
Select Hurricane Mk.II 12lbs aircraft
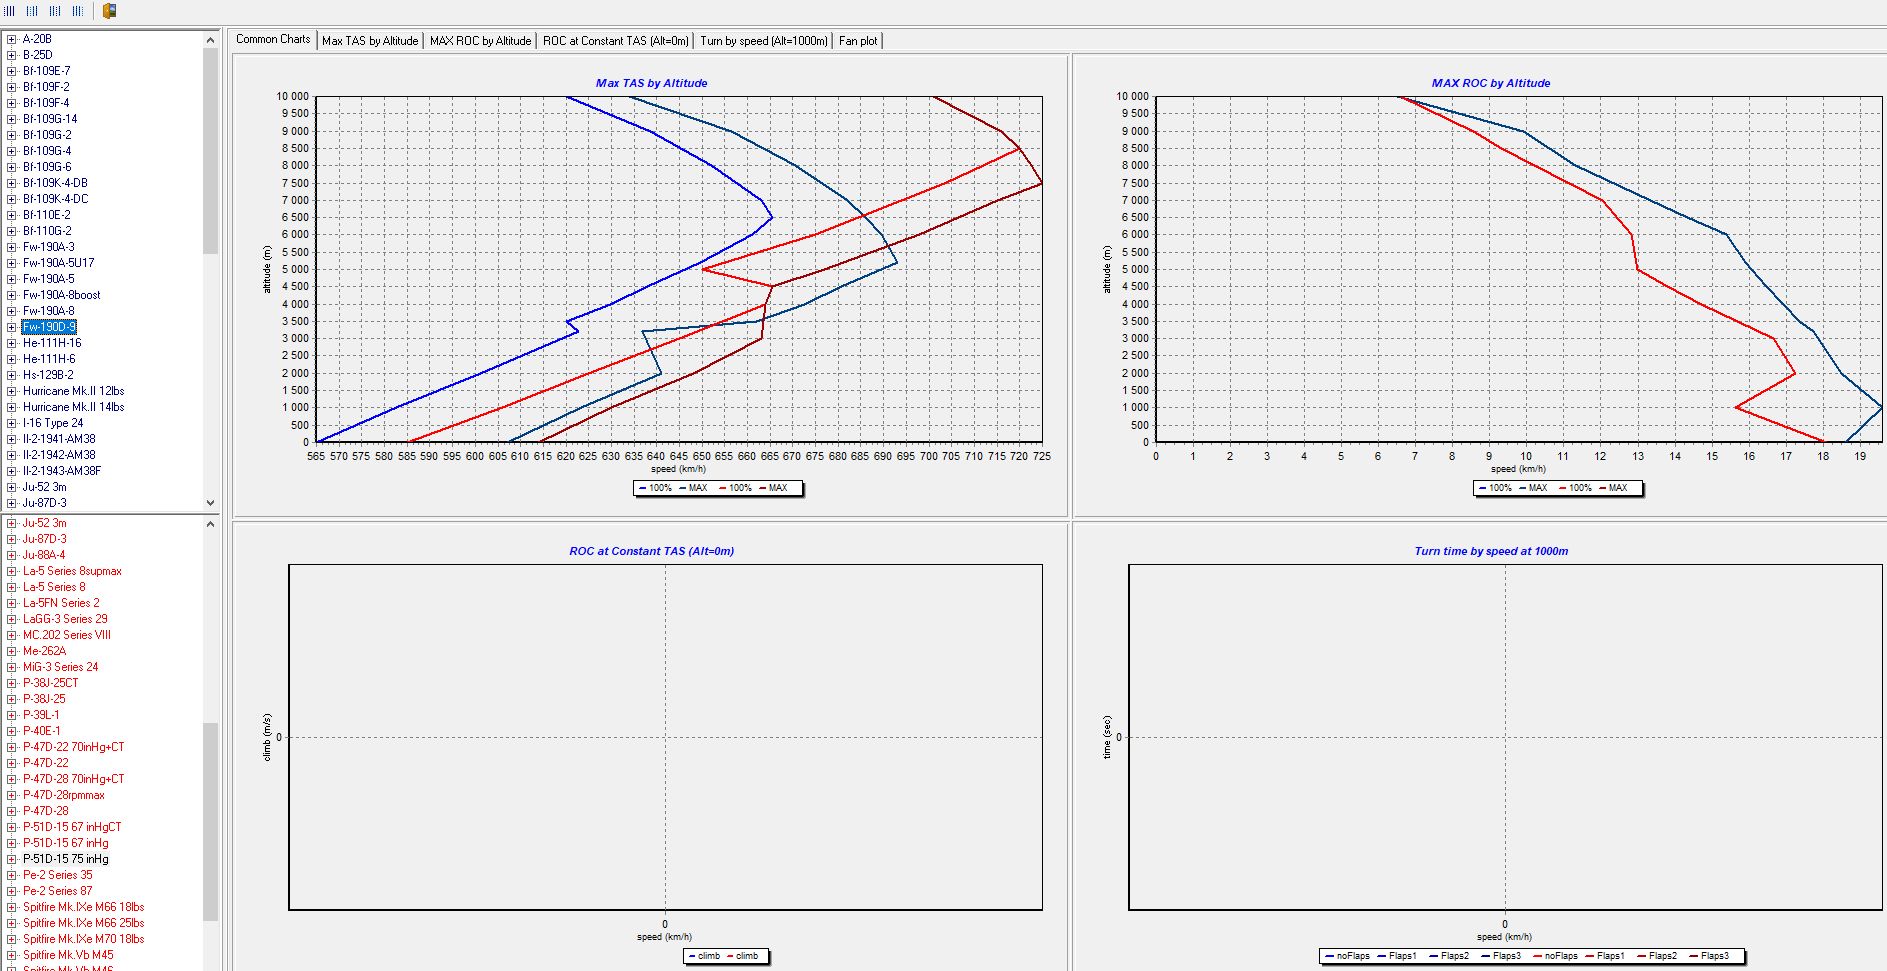click(x=73, y=391)
